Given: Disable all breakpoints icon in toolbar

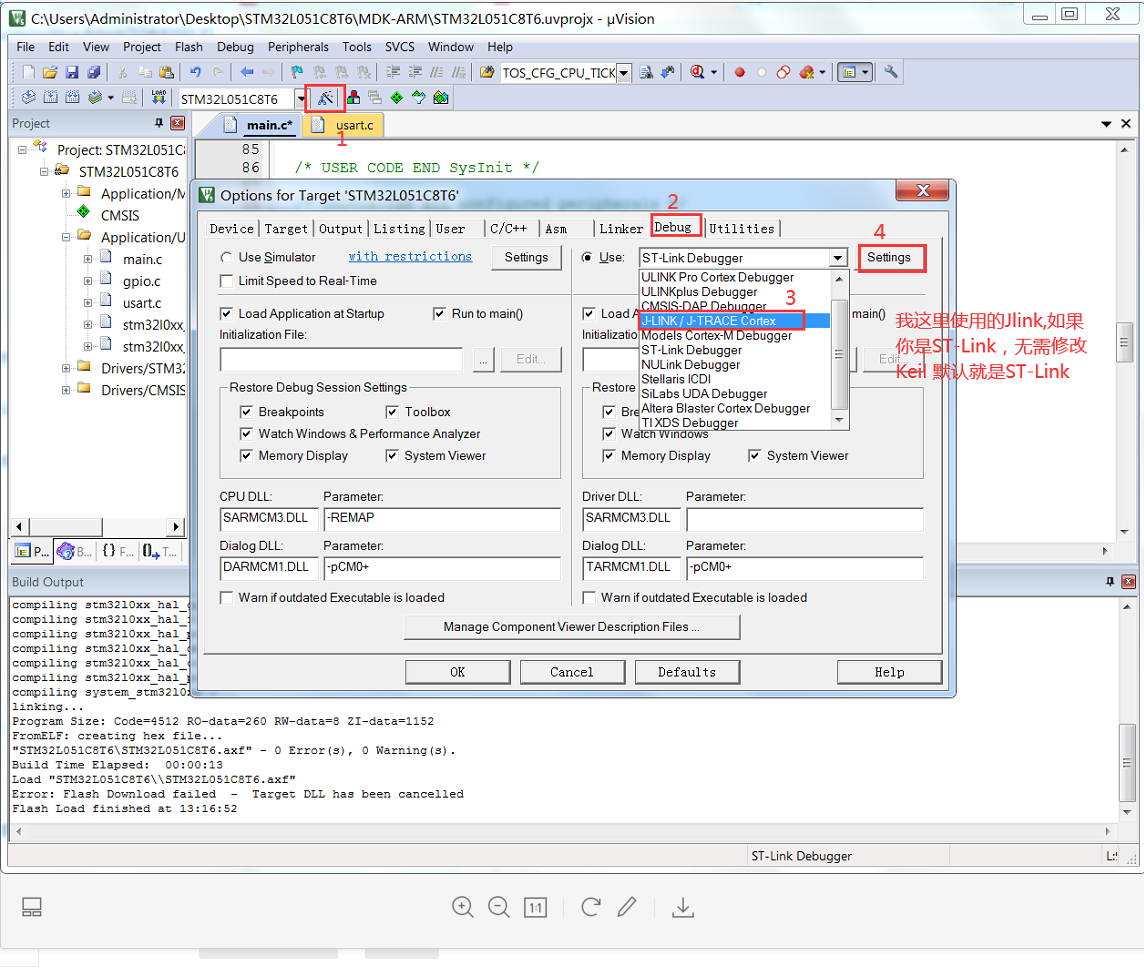Looking at the screenshot, I should click(783, 72).
